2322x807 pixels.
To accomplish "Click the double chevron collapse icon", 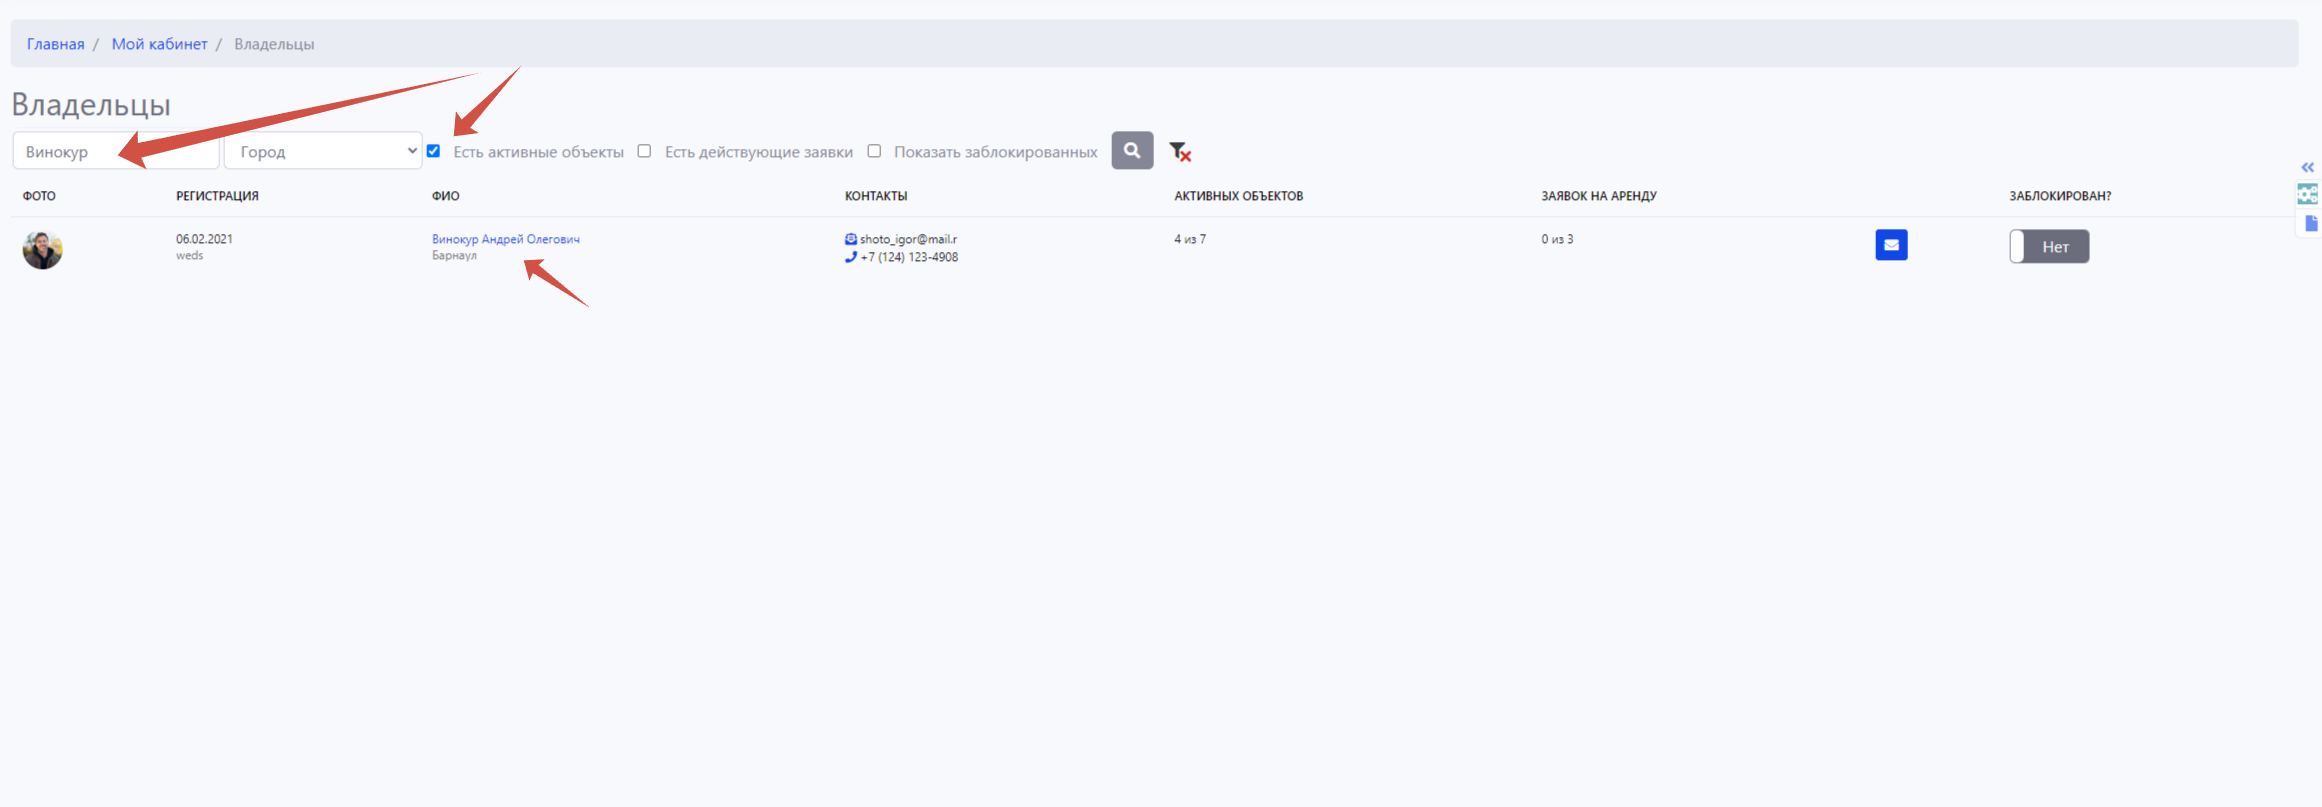I will click(x=2307, y=168).
